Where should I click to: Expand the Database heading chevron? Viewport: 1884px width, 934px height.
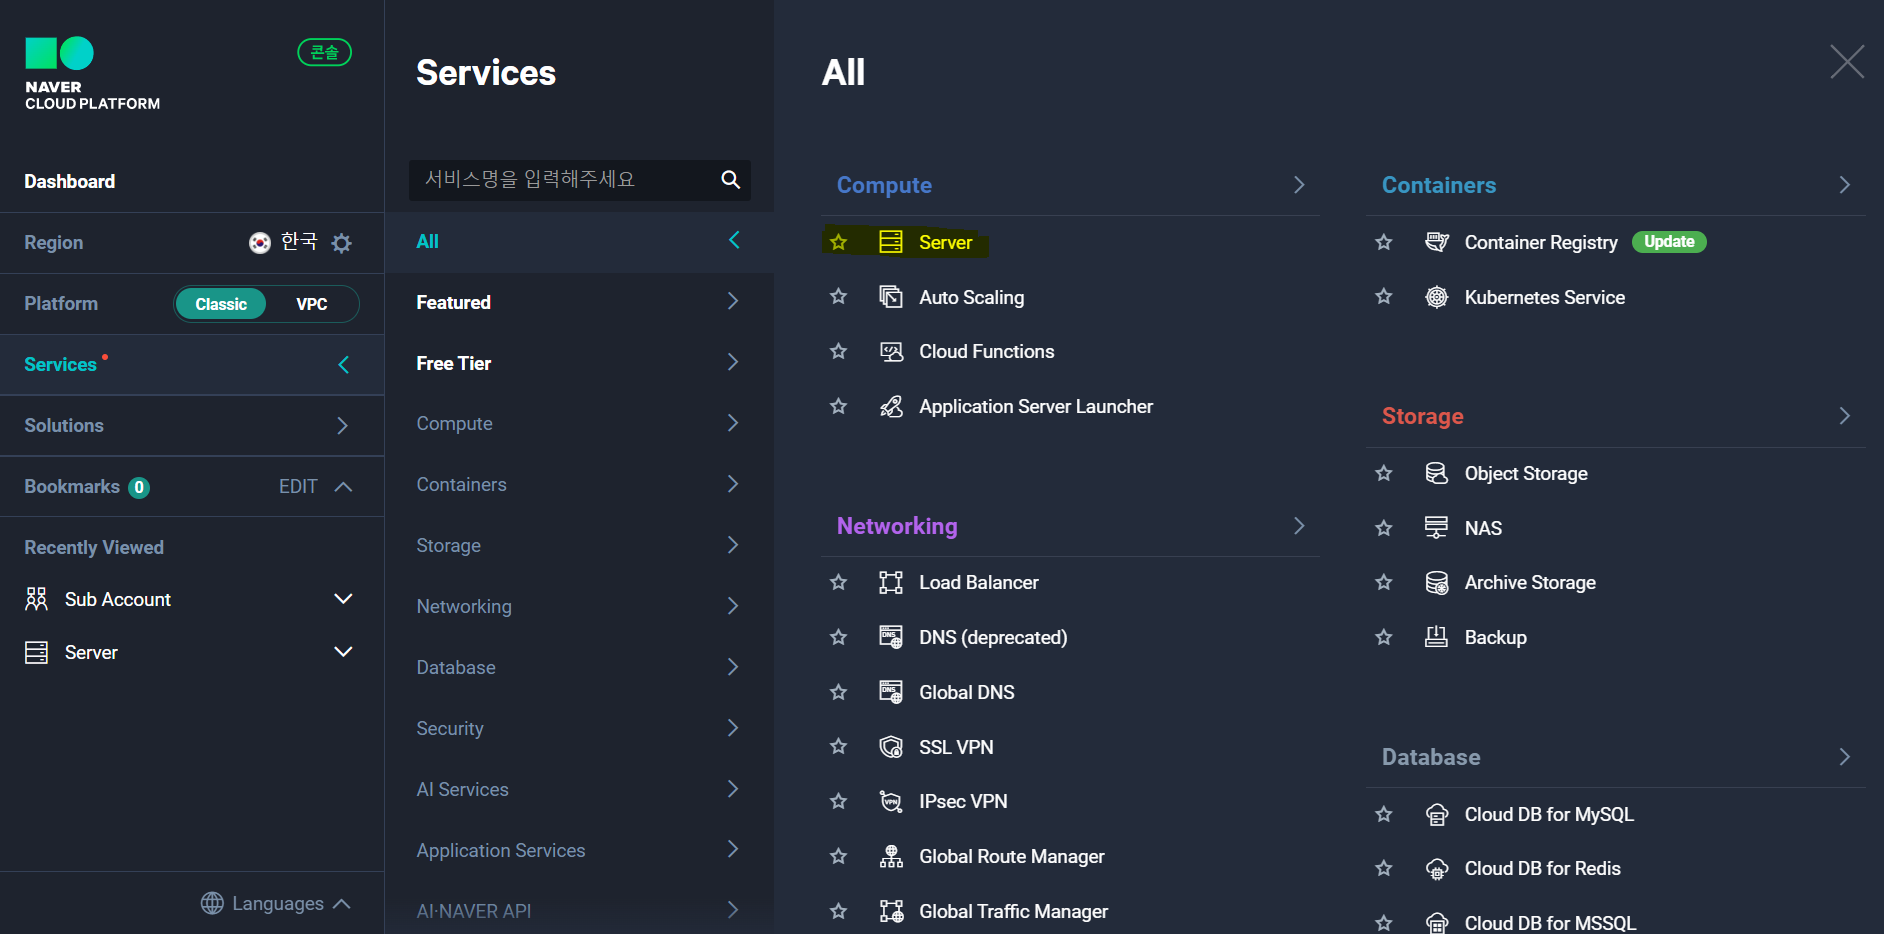1844,757
